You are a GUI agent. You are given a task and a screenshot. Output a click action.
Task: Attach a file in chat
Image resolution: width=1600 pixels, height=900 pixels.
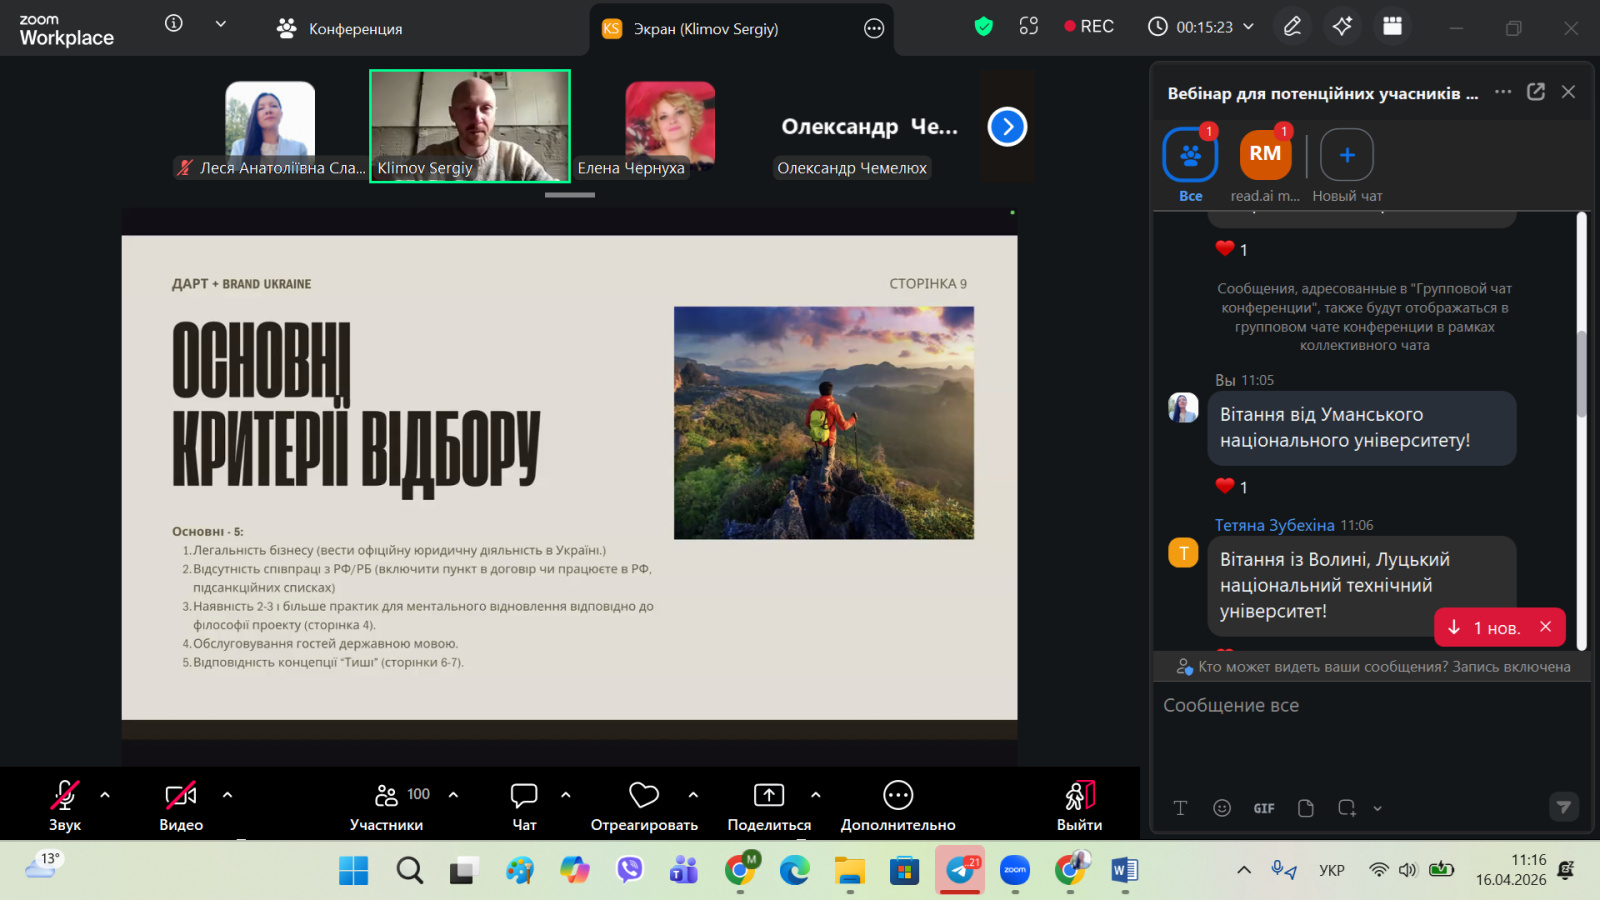point(1305,808)
